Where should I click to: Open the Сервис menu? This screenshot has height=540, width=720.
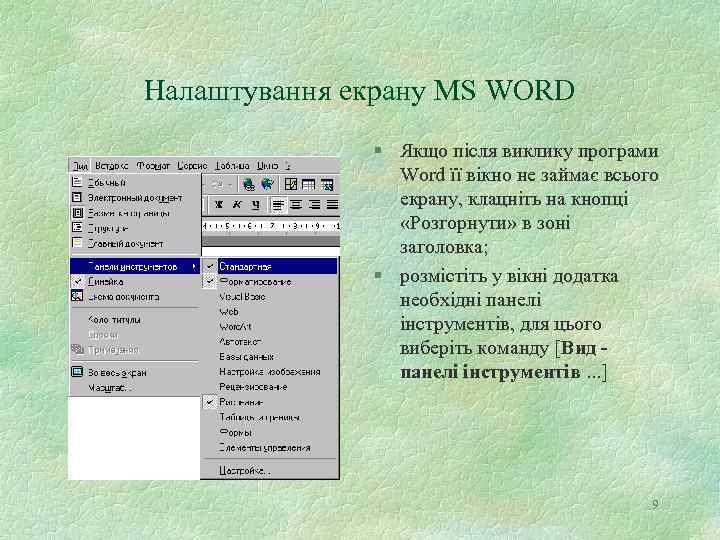coord(192,166)
